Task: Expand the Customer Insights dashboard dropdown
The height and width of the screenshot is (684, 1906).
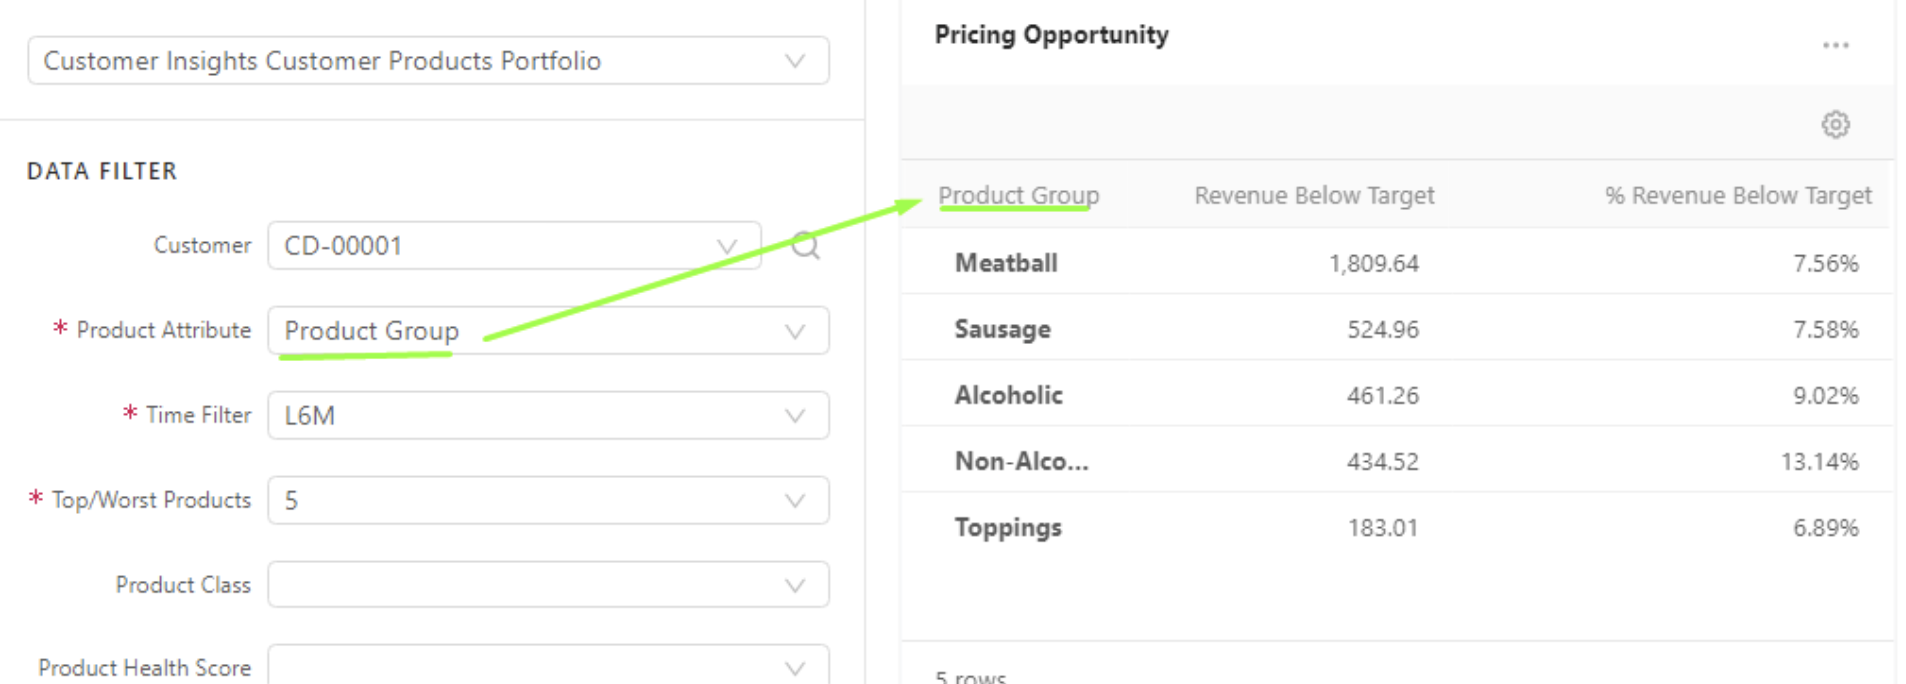Action: pos(794,61)
